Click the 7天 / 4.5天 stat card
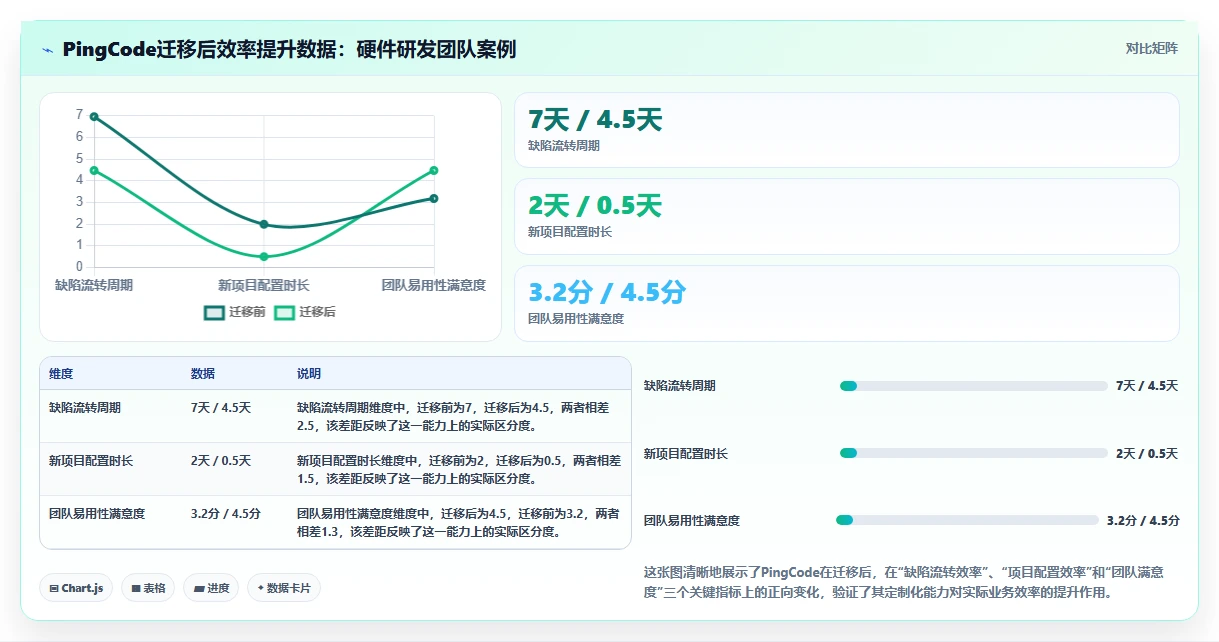Viewport: 1219px width, 642px height. (x=846, y=130)
